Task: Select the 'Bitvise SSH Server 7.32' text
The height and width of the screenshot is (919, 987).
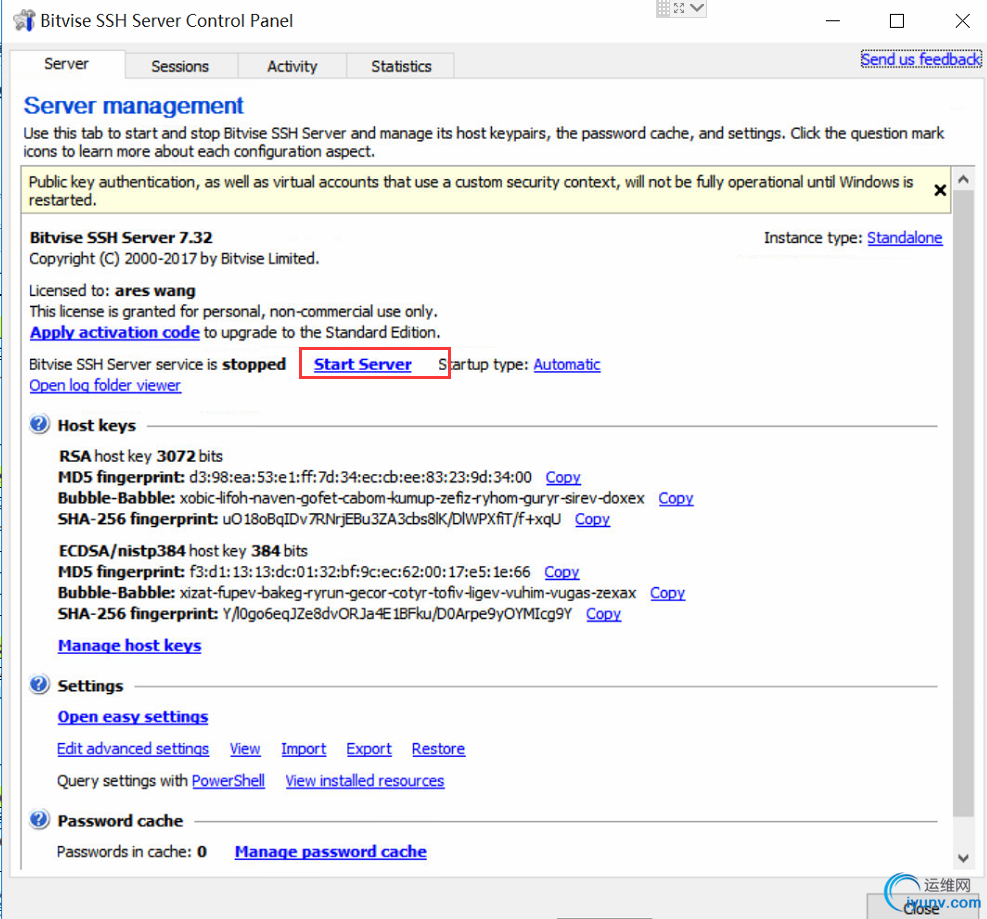Action: point(121,237)
